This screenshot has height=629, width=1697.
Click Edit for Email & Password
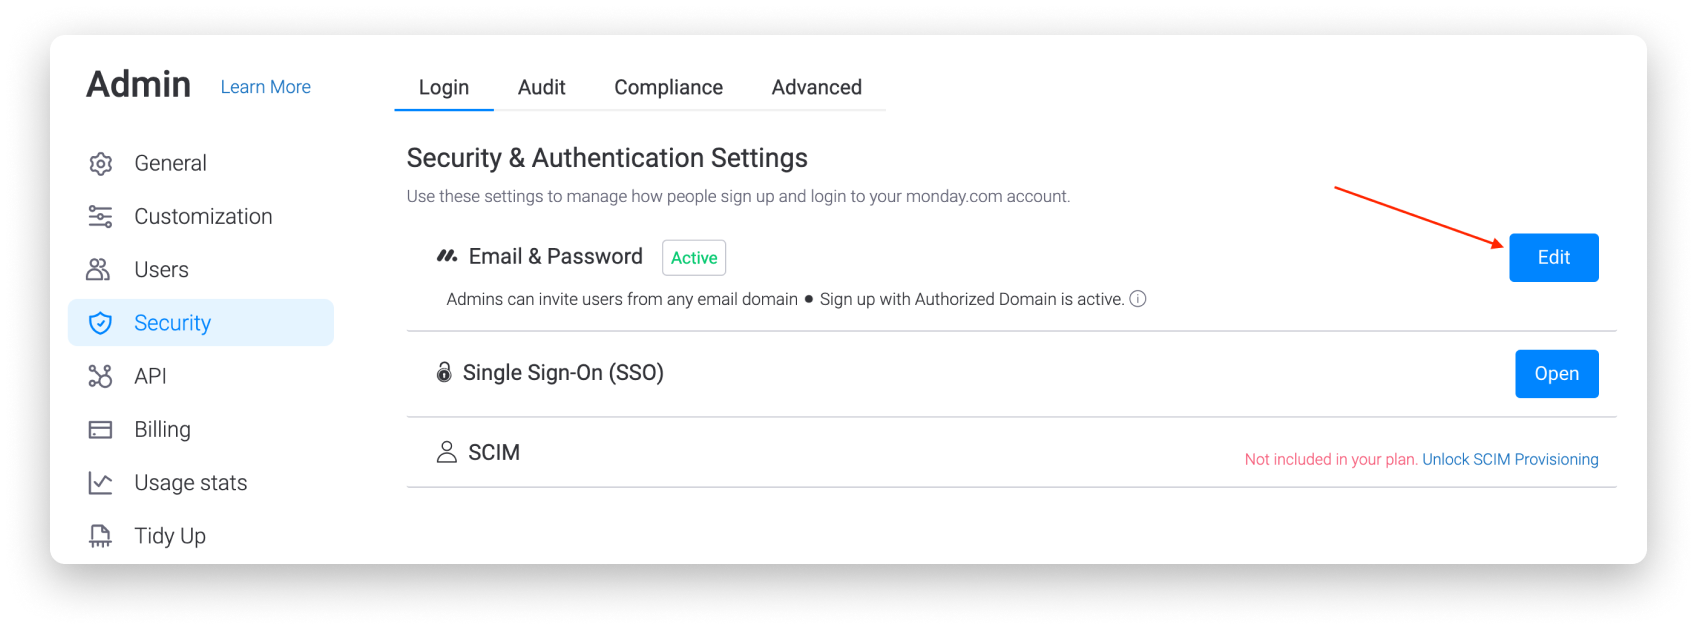pos(1553,258)
